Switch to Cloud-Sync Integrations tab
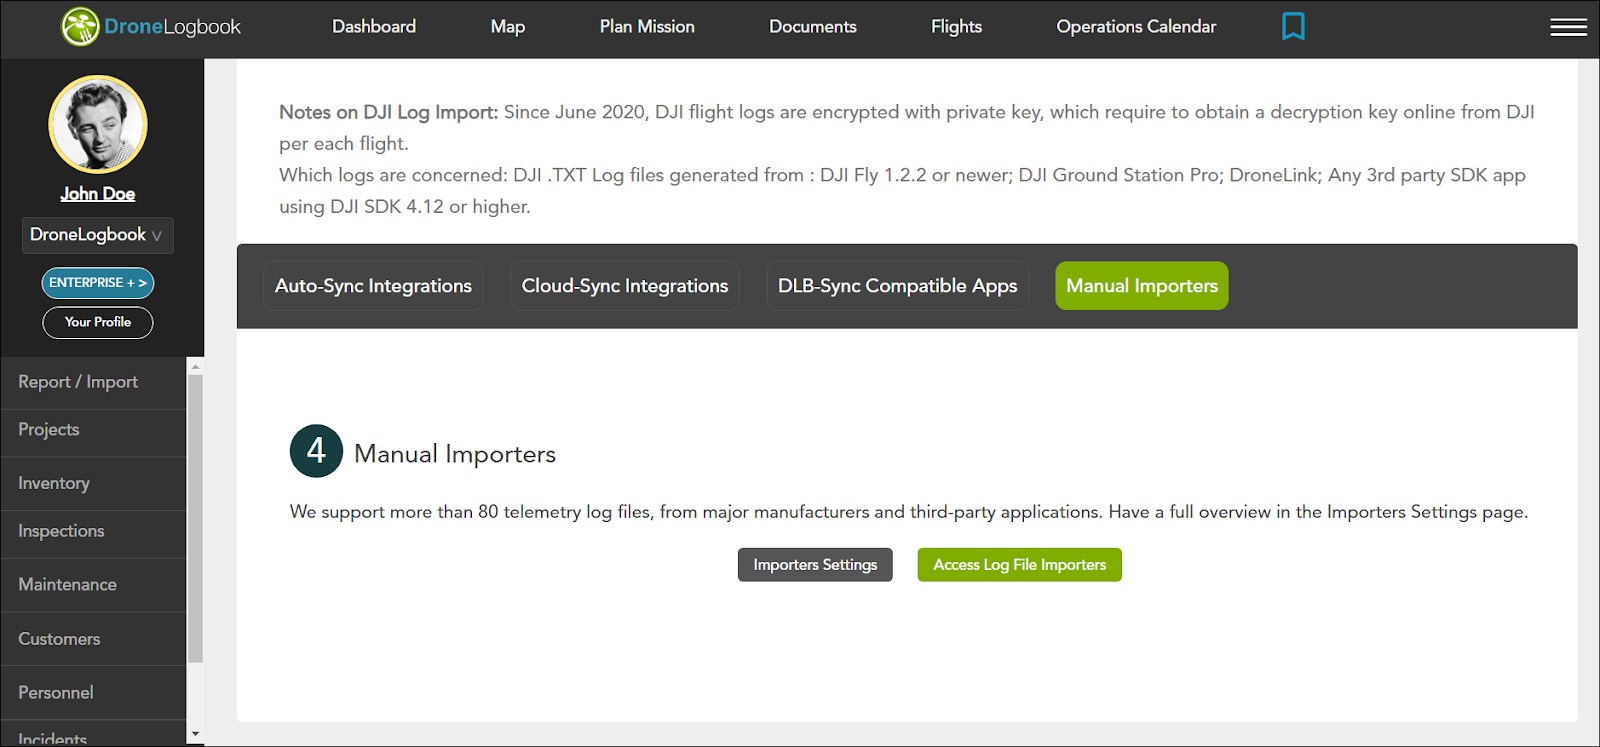The width and height of the screenshot is (1600, 747). pyautogui.click(x=625, y=286)
